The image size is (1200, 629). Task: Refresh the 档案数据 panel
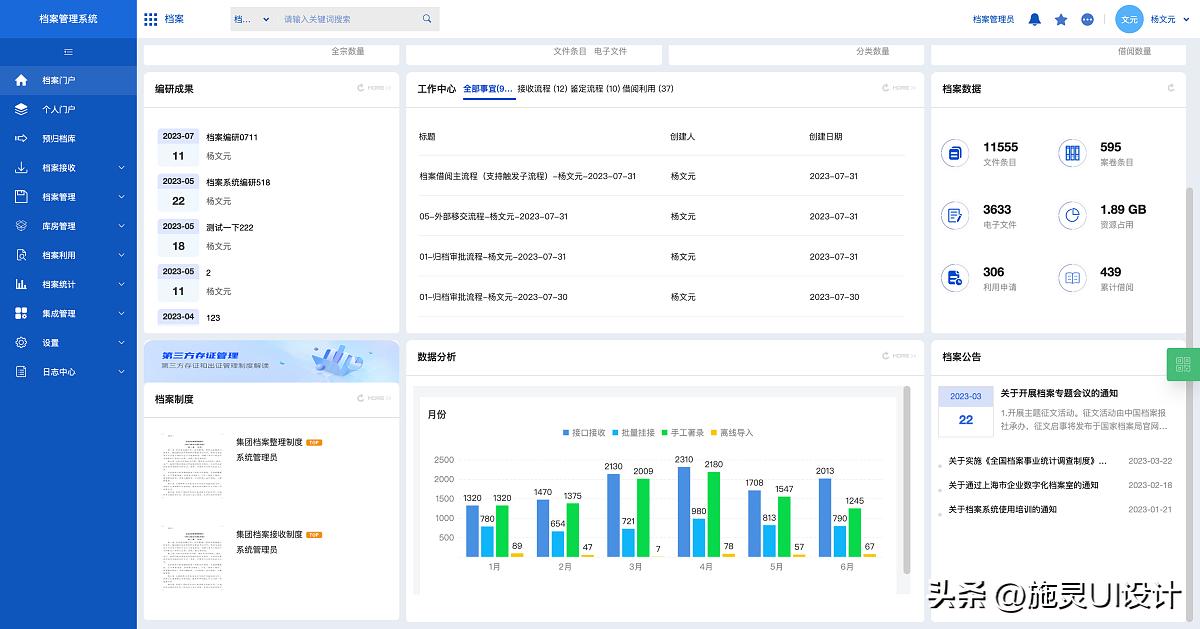[1171, 88]
